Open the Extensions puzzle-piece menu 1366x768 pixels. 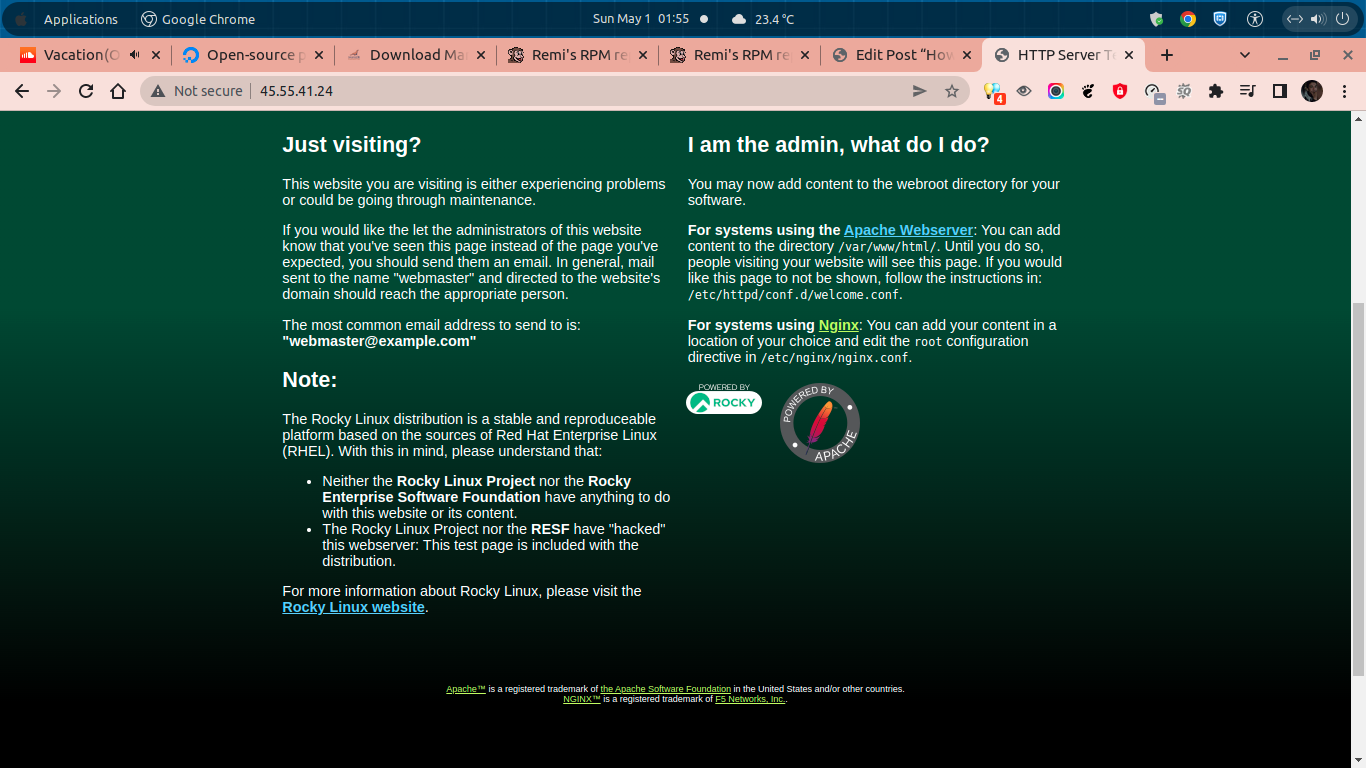1216,91
